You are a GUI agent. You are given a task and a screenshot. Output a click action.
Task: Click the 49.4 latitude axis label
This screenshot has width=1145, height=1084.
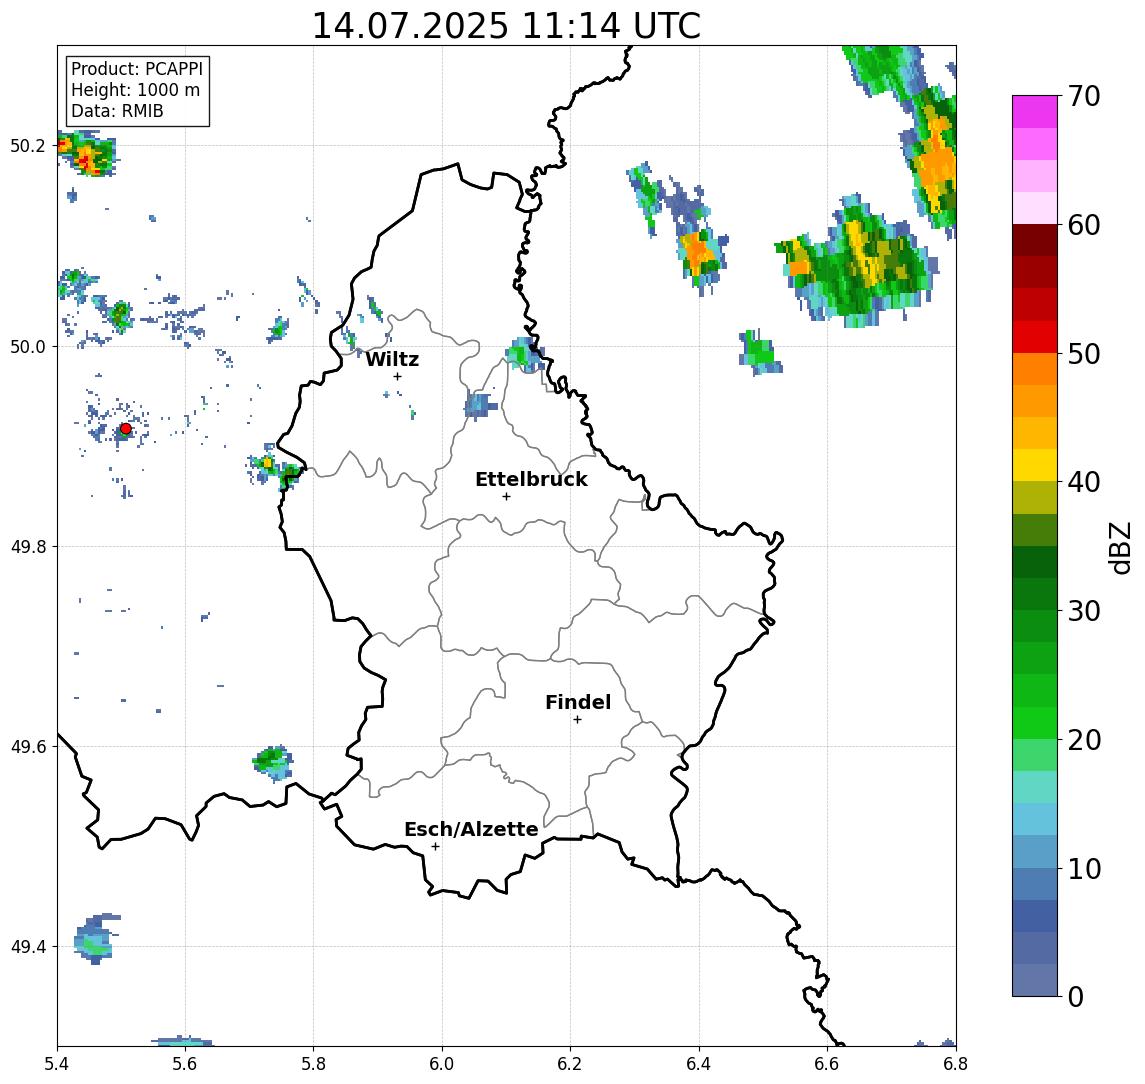(x=28, y=947)
